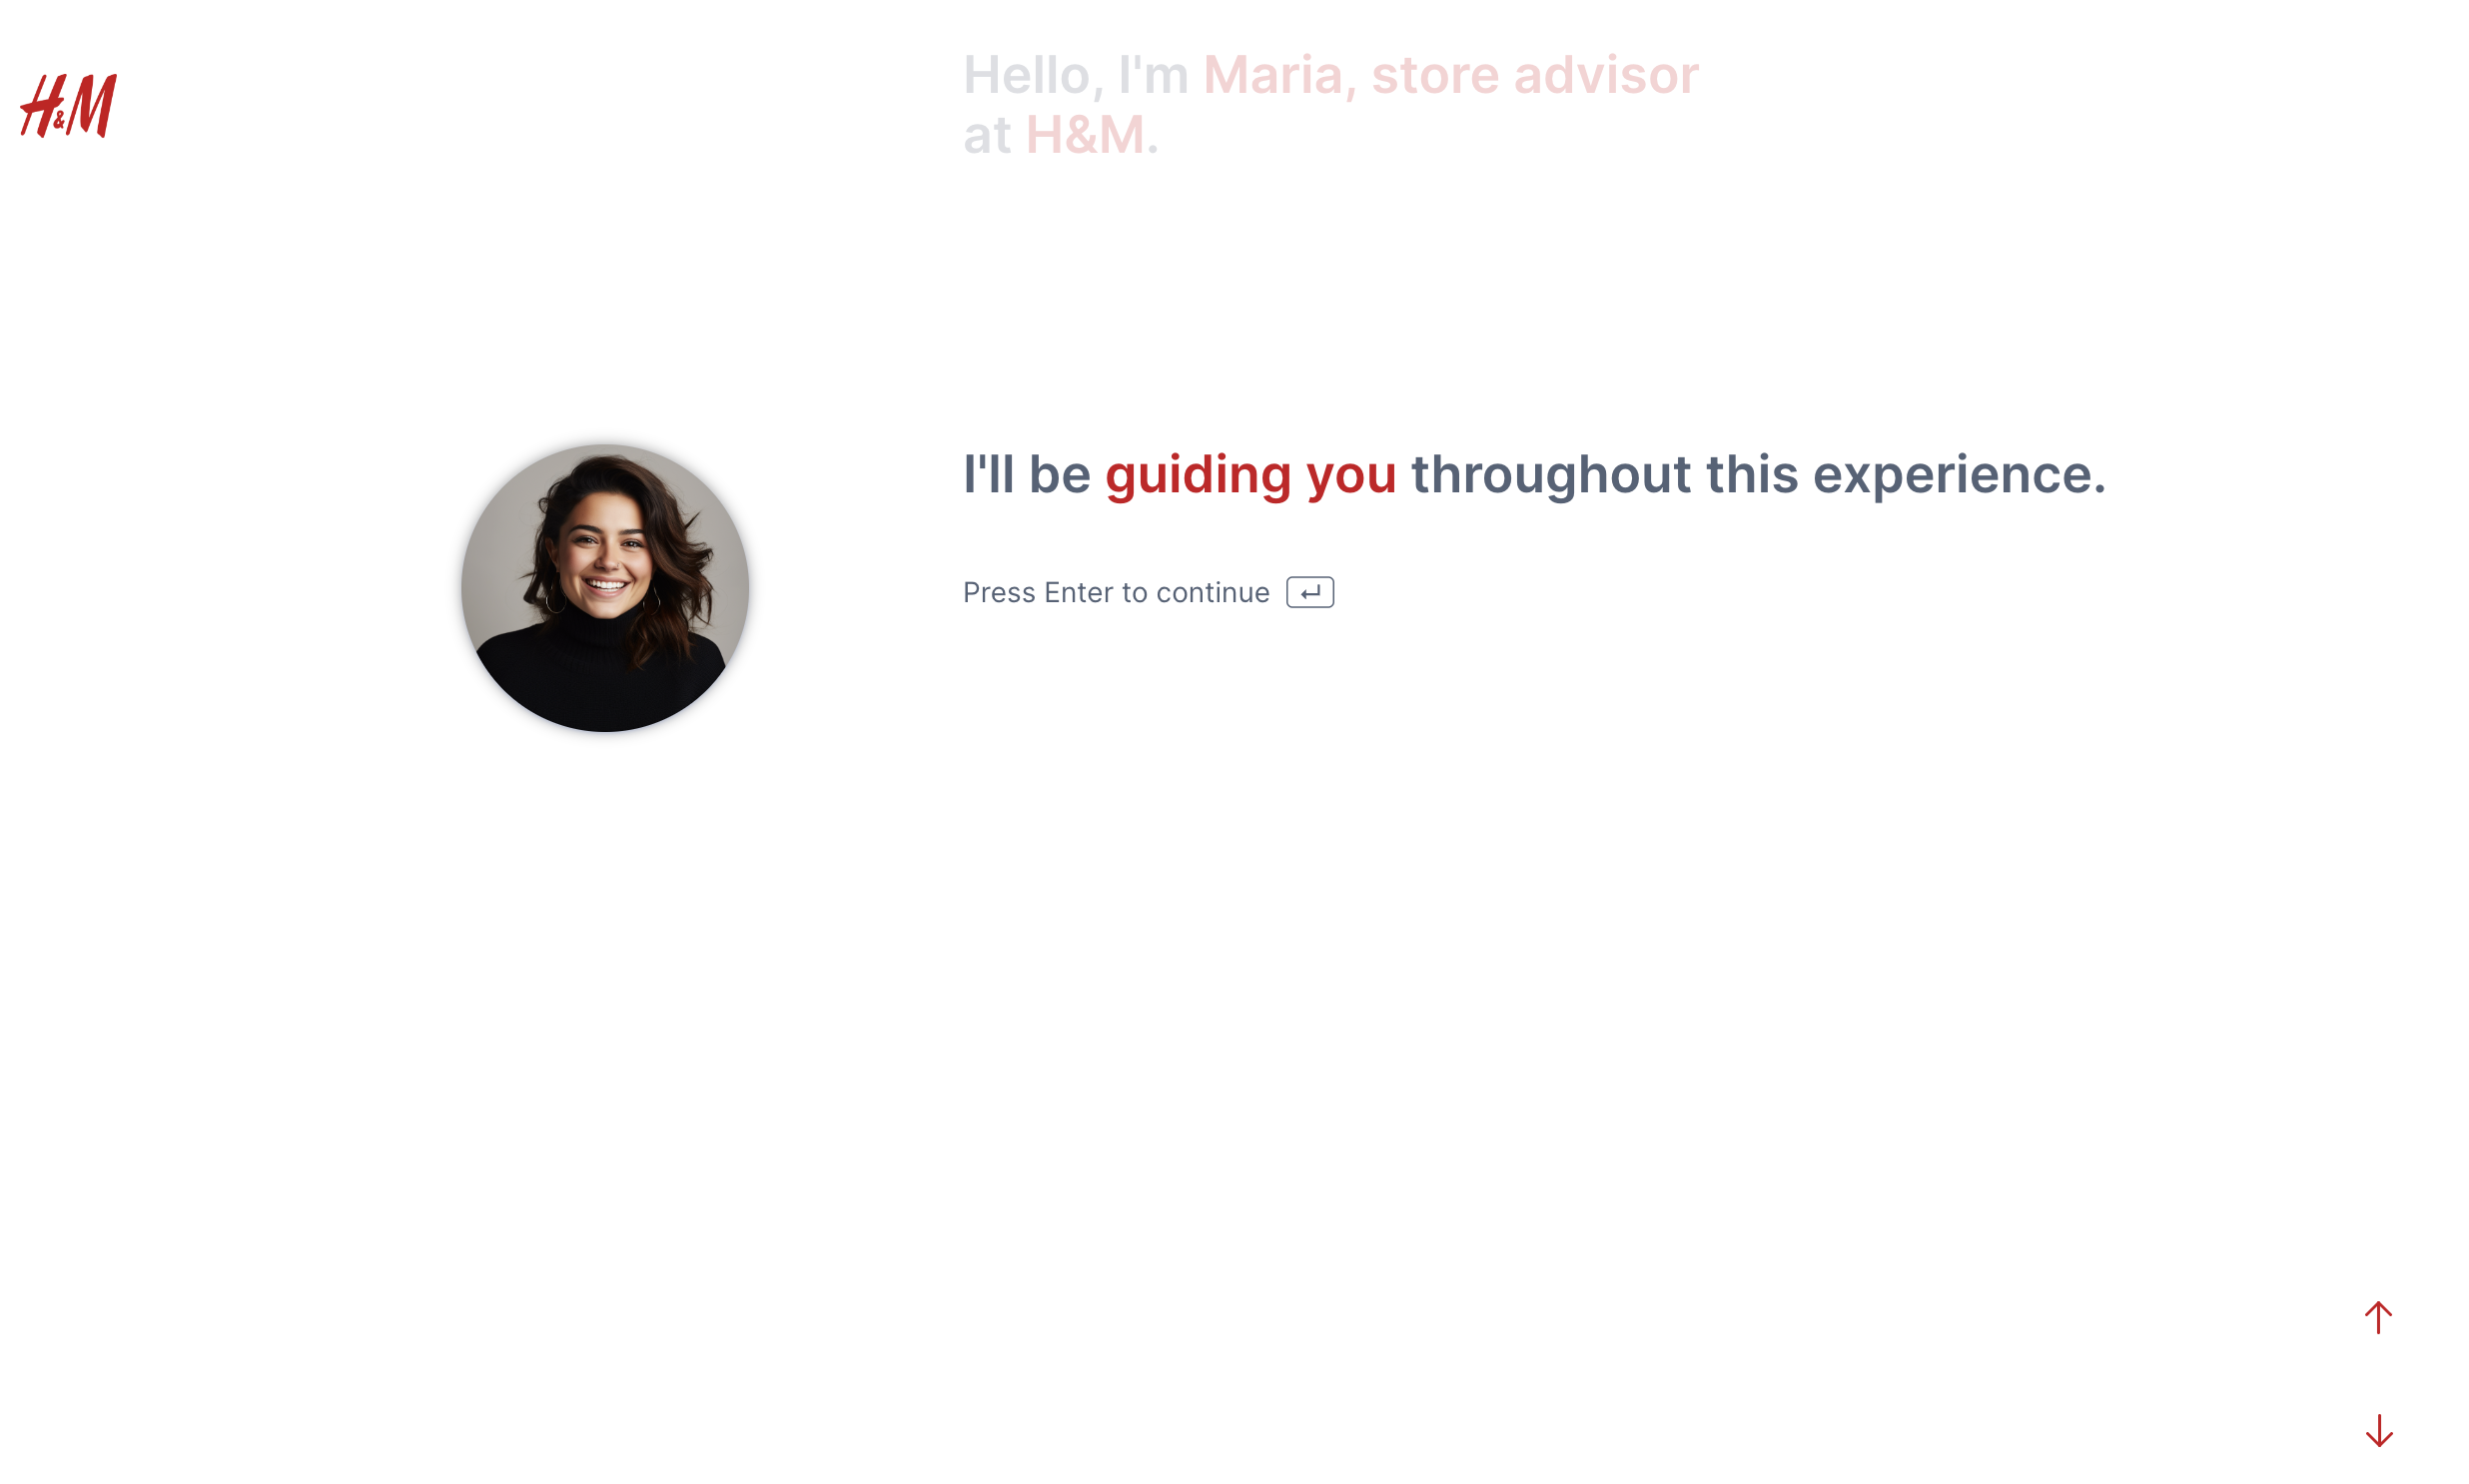Click the H&M logo
Viewport: 2469px width, 1484px height.
pos(68,105)
